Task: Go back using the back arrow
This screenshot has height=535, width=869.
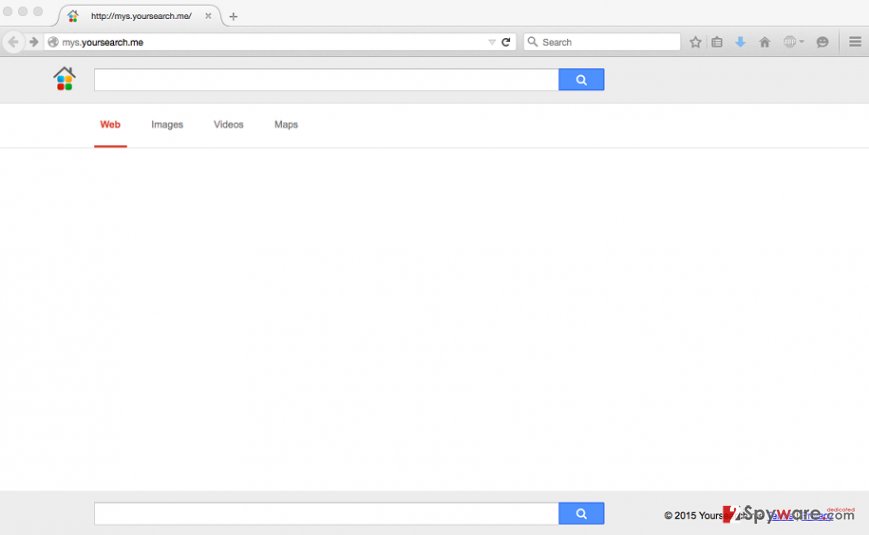Action: click(x=13, y=42)
